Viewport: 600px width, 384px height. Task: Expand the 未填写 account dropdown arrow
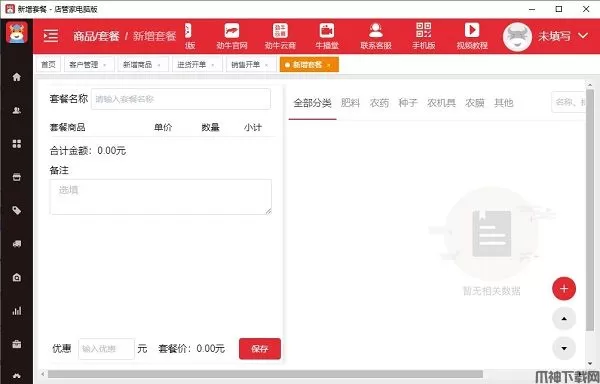click(583, 36)
